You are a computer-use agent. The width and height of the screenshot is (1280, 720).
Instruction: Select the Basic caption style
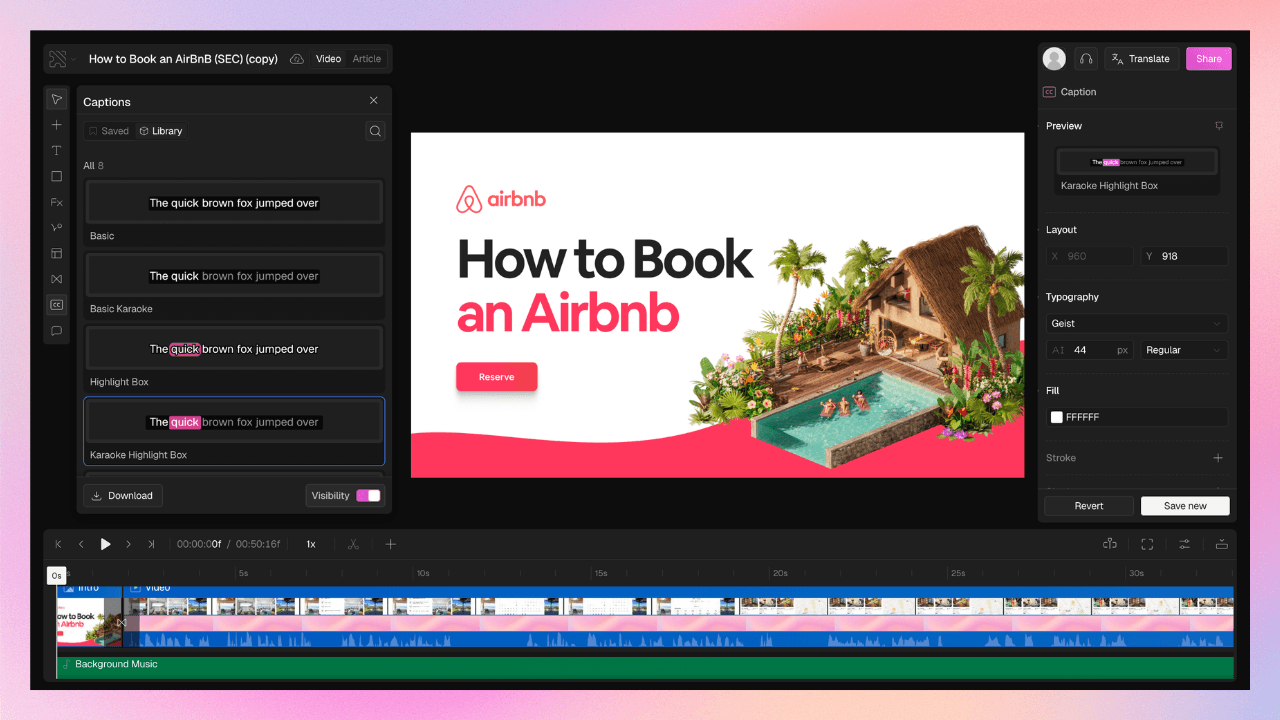pyautogui.click(x=234, y=211)
